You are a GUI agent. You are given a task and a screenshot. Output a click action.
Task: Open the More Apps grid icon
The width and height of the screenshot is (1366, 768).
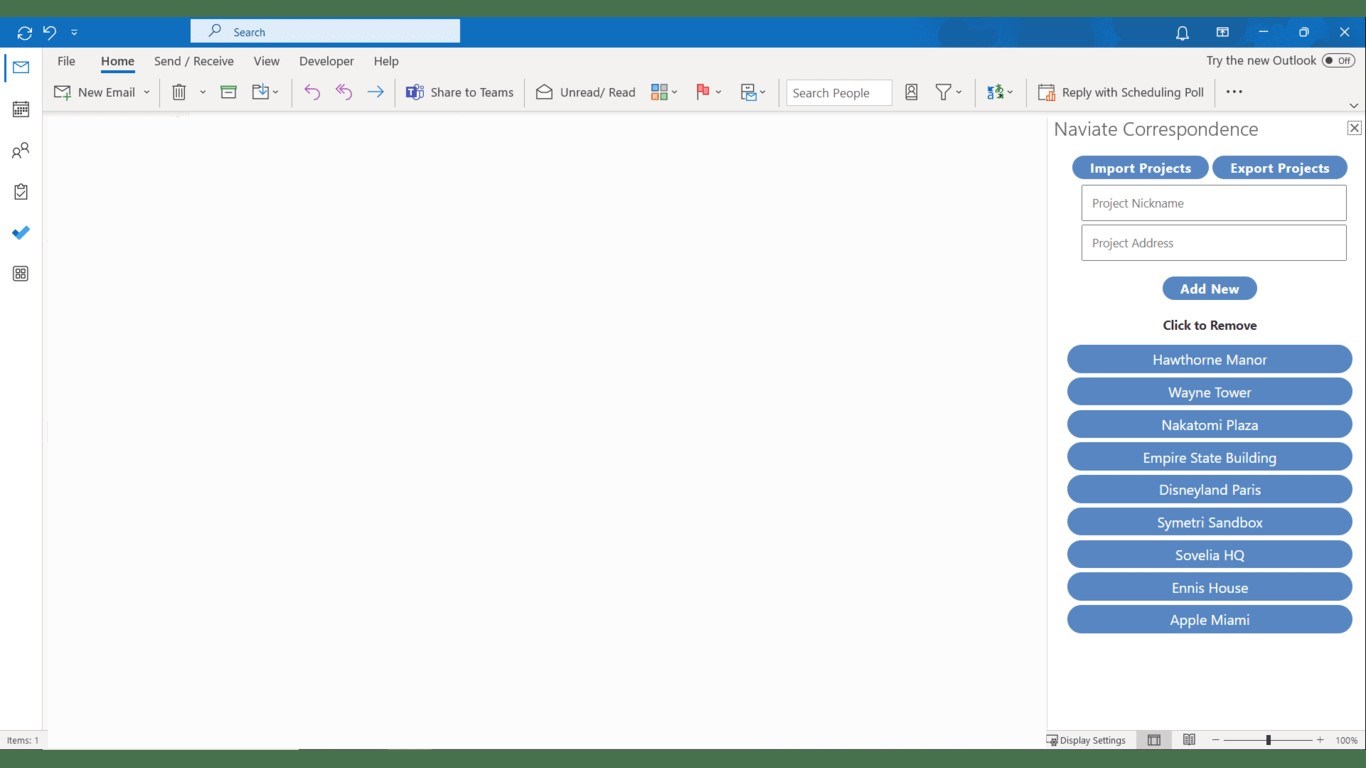pyautogui.click(x=21, y=274)
